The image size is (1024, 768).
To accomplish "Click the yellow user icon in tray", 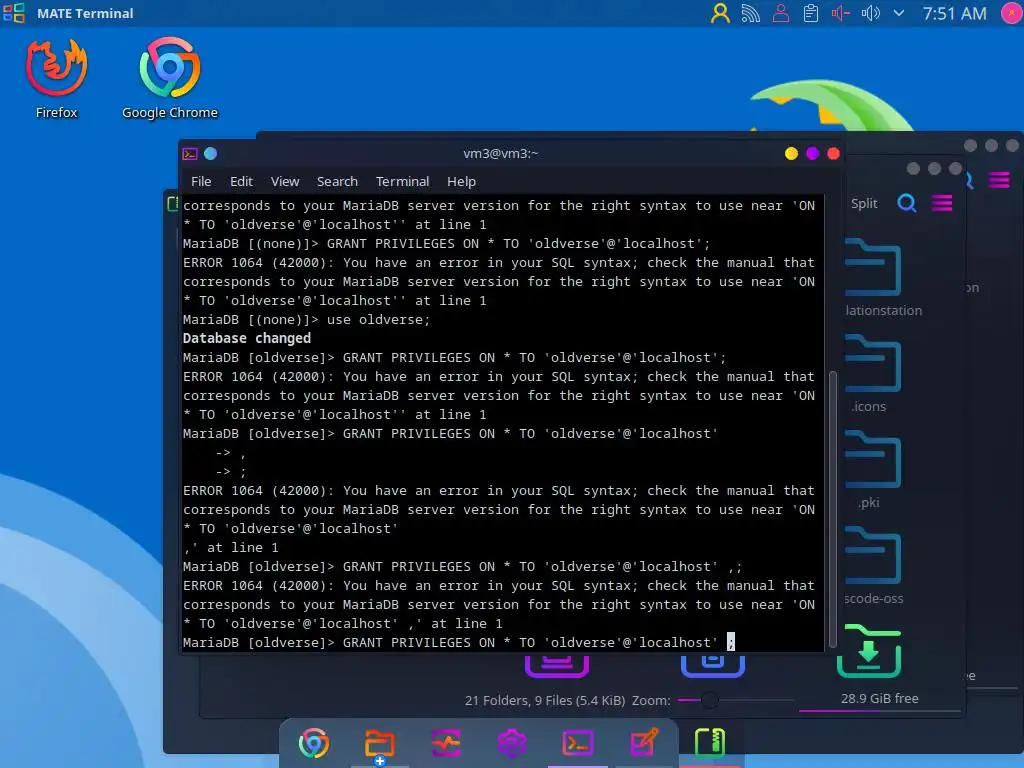I will point(720,13).
